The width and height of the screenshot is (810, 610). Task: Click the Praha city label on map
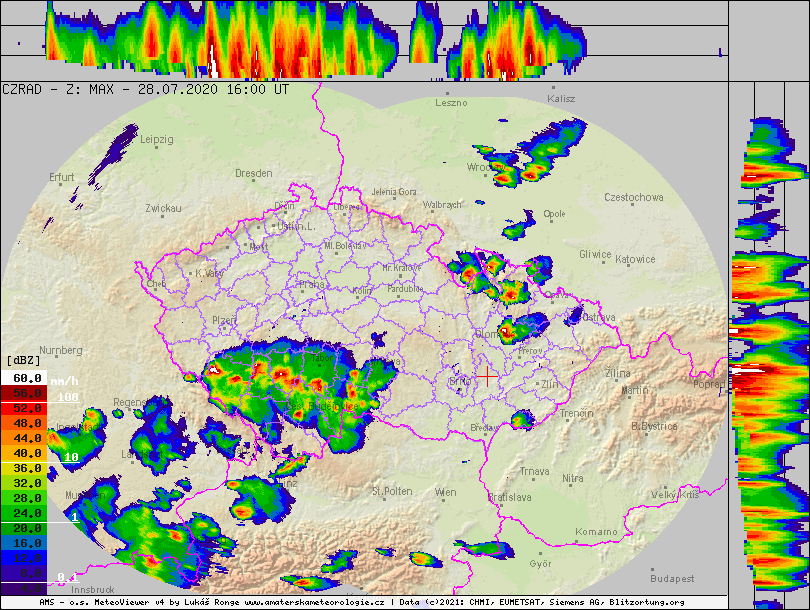(311, 284)
